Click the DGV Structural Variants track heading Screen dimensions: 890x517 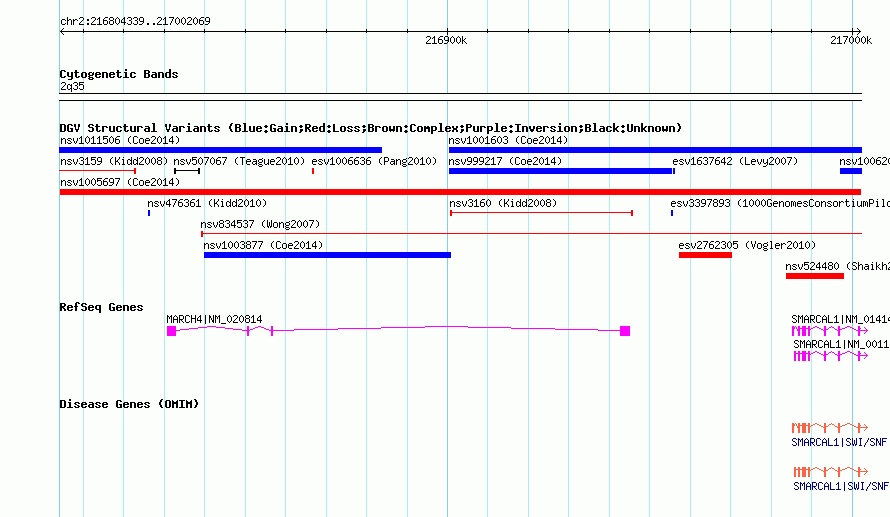coord(371,128)
